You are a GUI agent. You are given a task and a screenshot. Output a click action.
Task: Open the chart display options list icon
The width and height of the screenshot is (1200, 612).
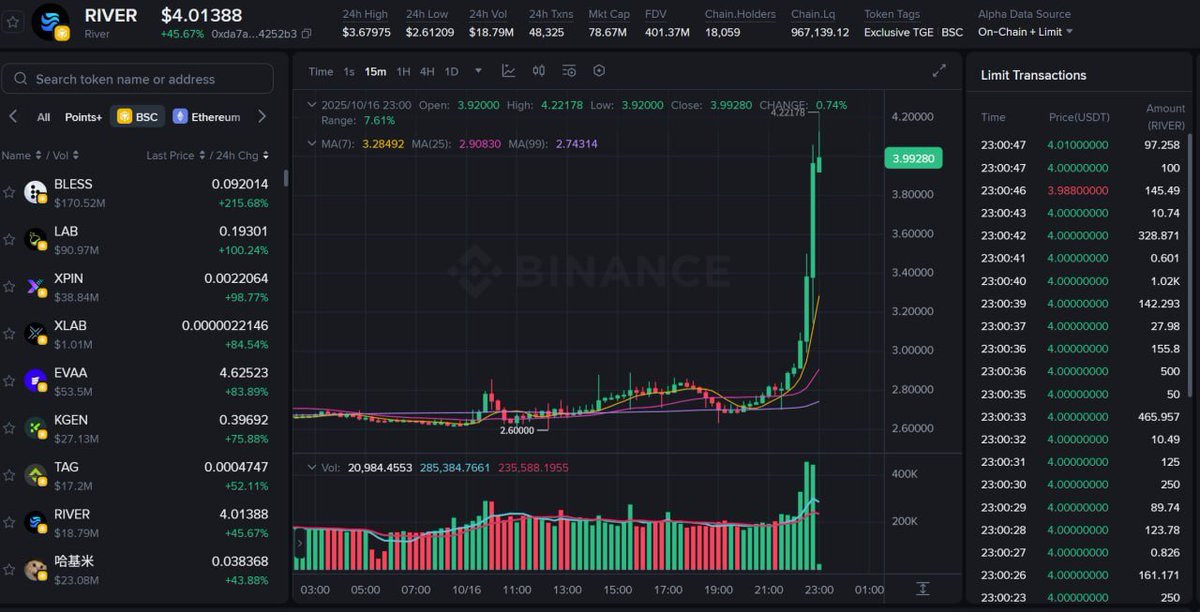point(569,71)
